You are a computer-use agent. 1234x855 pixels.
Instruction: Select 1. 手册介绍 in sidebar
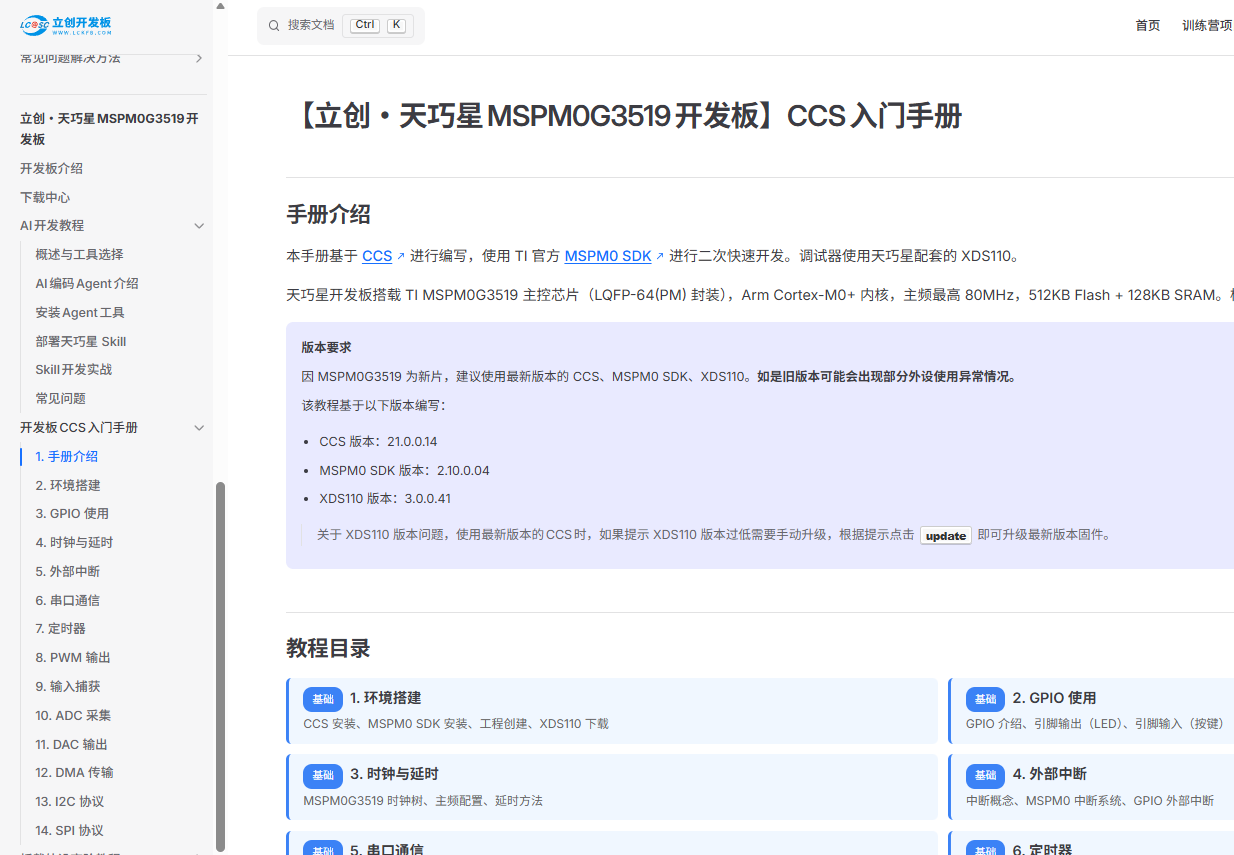click(x=67, y=457)
